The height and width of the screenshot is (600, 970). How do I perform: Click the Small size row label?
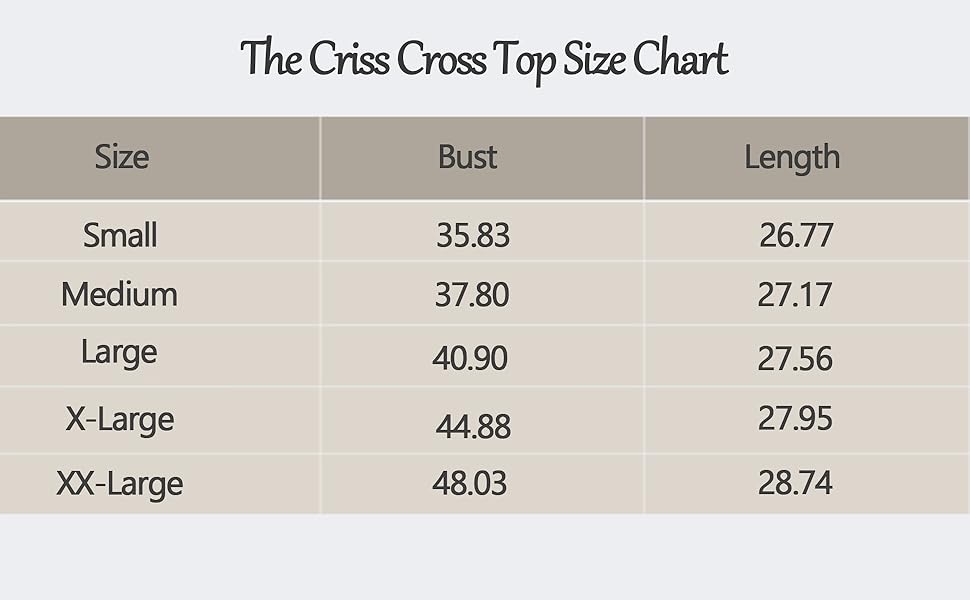click(x=120, y=235)
